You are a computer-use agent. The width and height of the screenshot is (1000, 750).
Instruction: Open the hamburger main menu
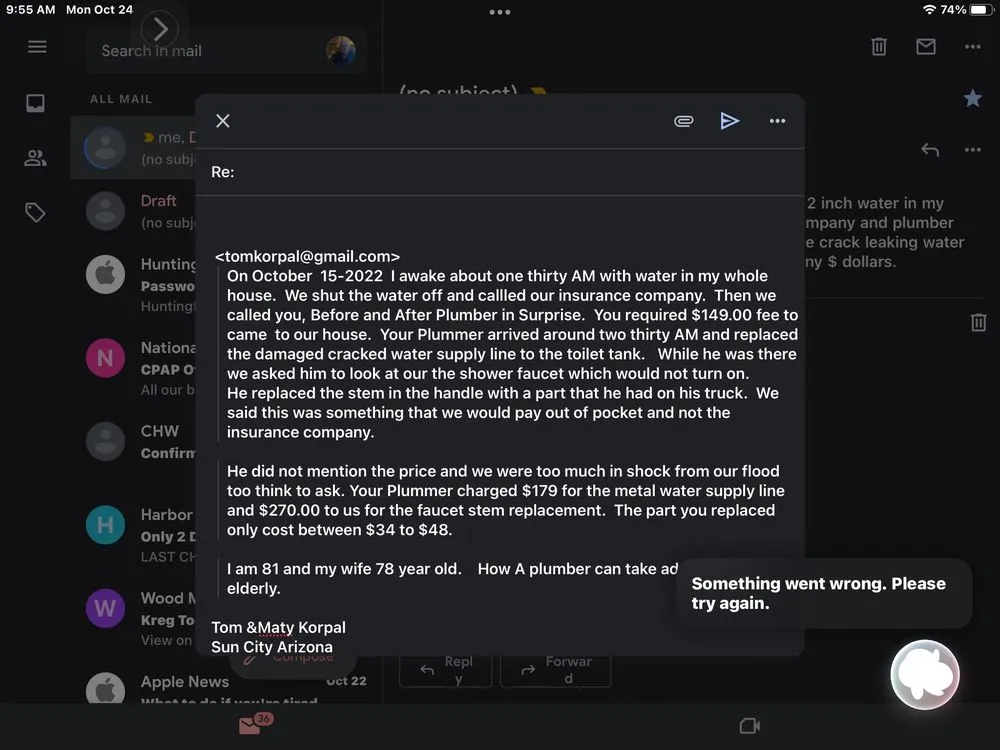[x=37, y=47]
